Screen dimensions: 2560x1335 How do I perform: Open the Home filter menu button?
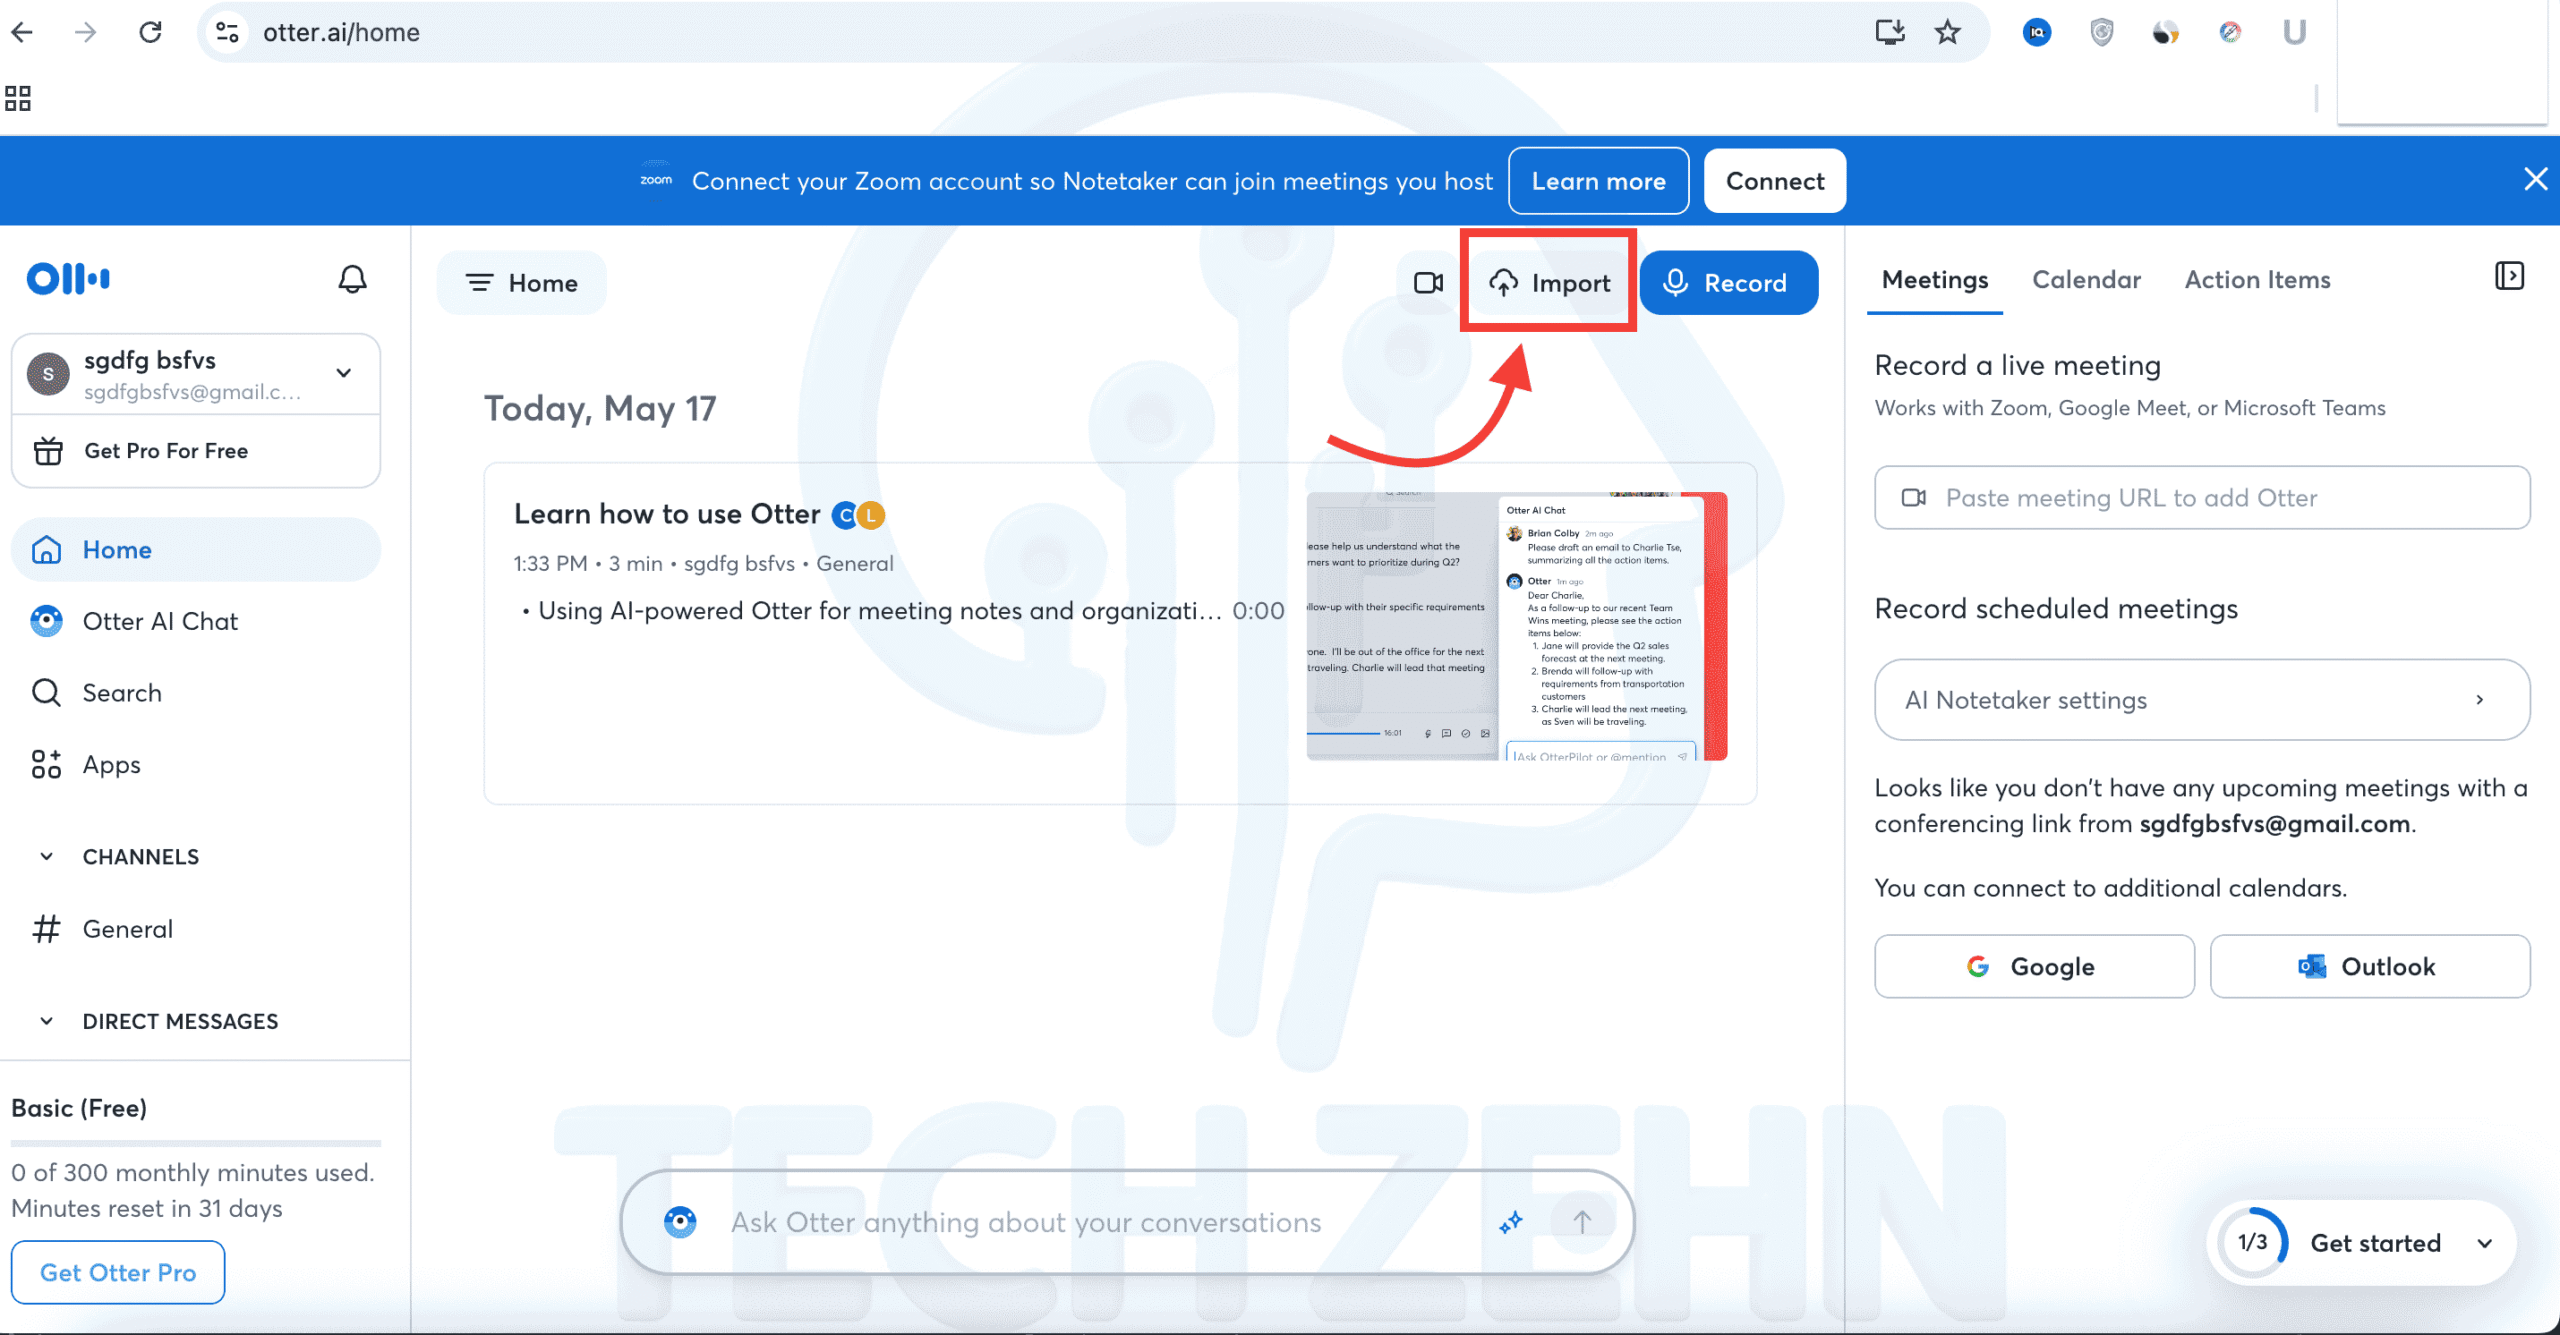click(x=521, y=283)
